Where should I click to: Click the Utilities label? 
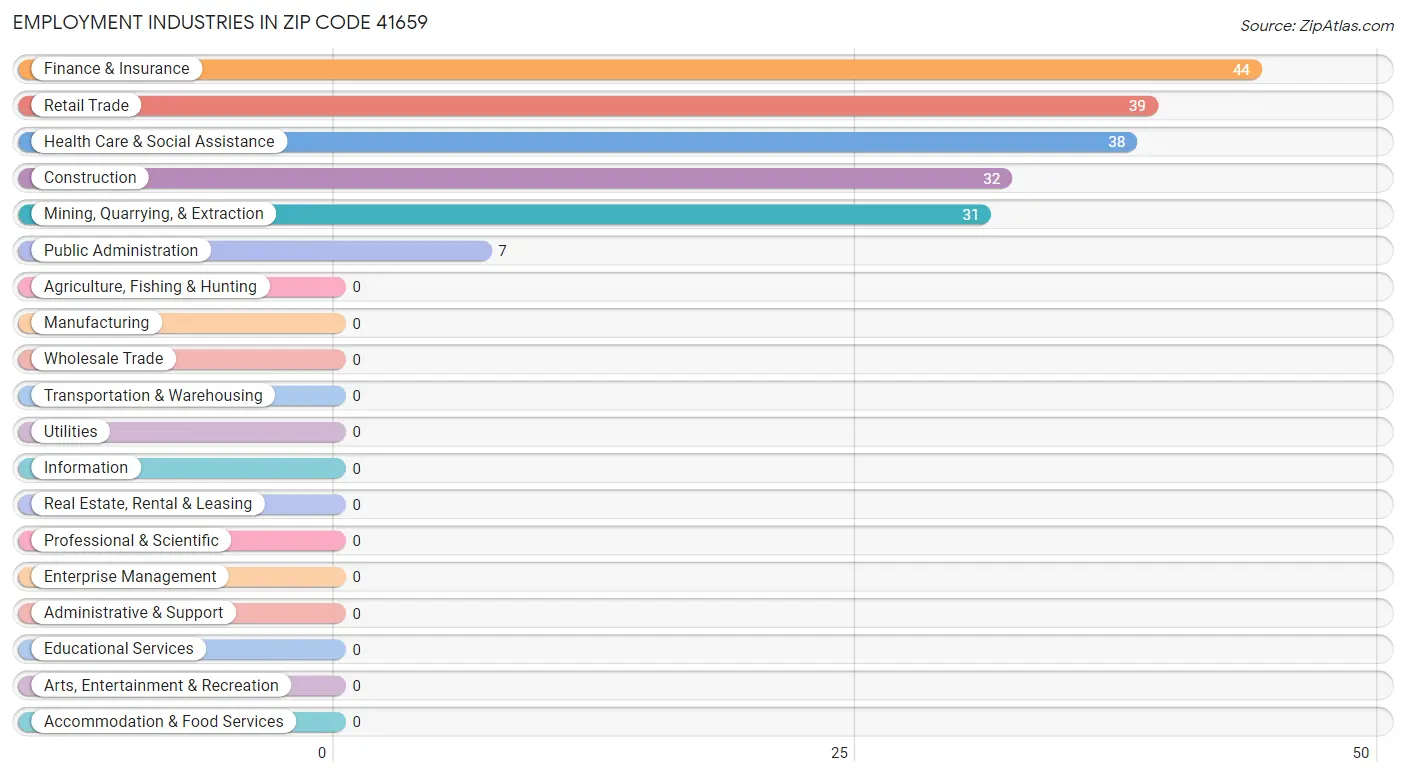[71, 432]
